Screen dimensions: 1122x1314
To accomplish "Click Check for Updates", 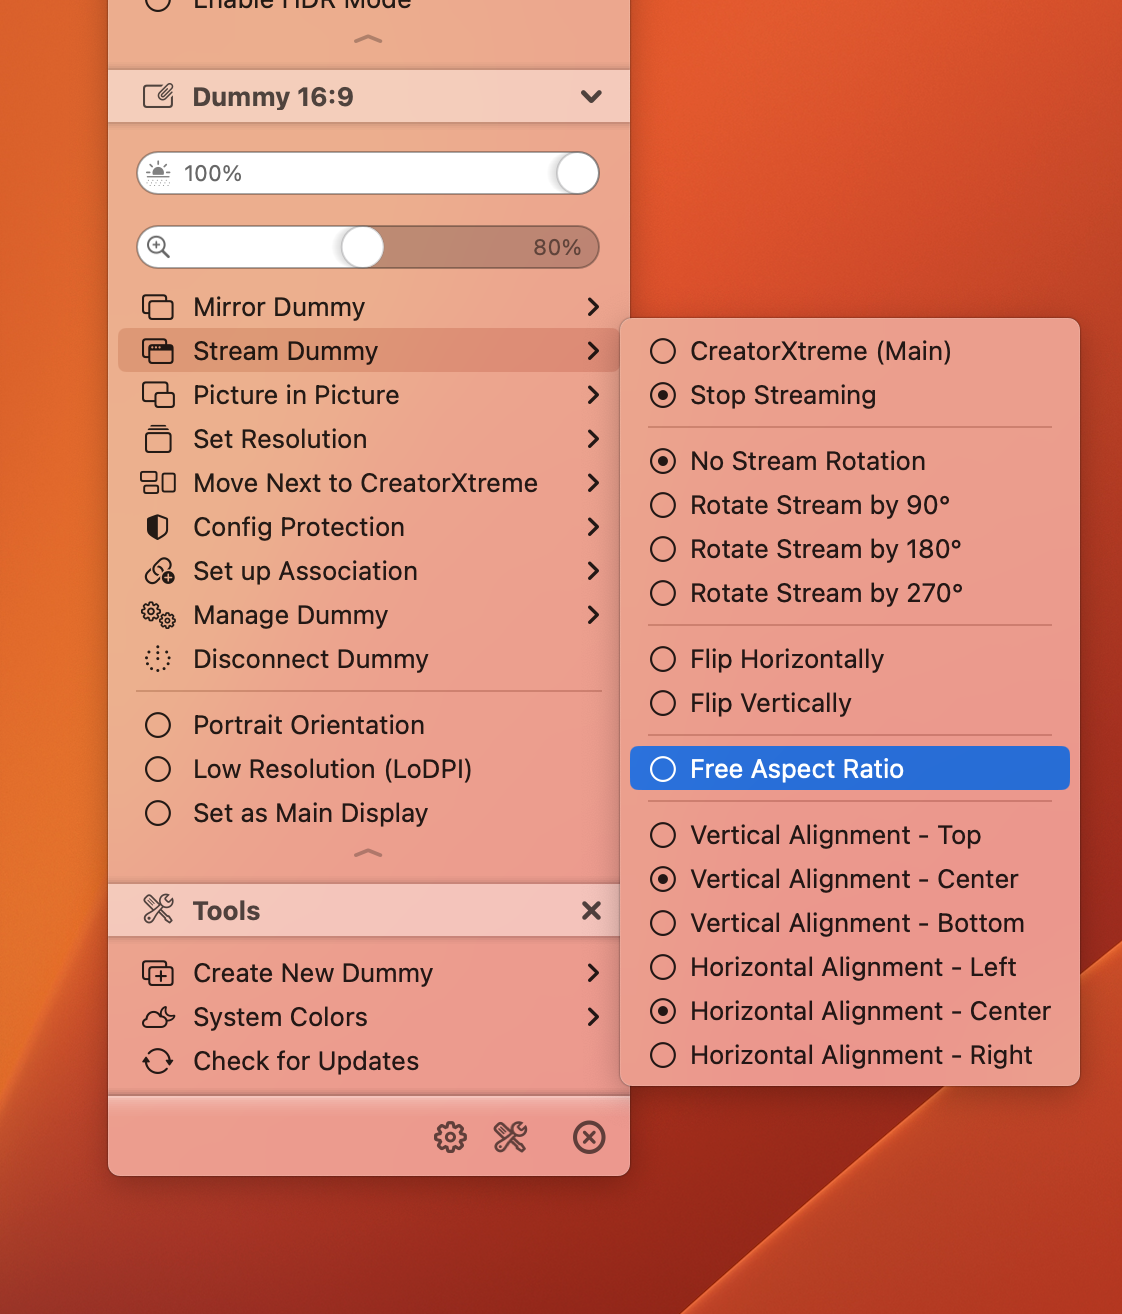I will point(305,1061).
